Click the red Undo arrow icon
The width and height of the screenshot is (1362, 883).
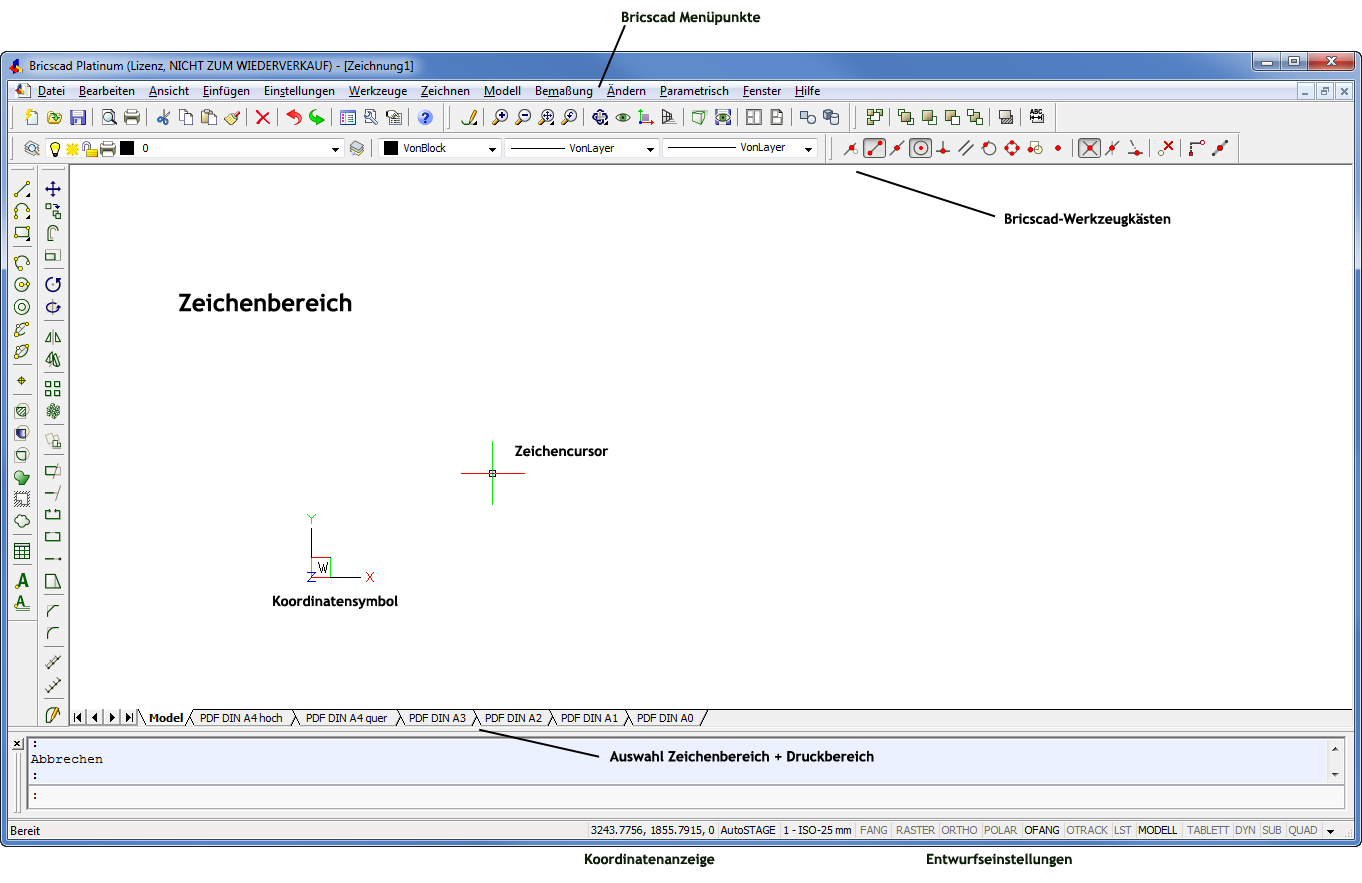coord(293,118)
